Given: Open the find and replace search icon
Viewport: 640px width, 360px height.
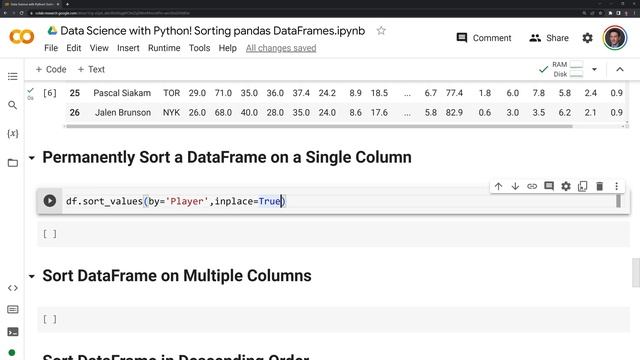Looking at the screenshot, I should [x=13, y=105].
